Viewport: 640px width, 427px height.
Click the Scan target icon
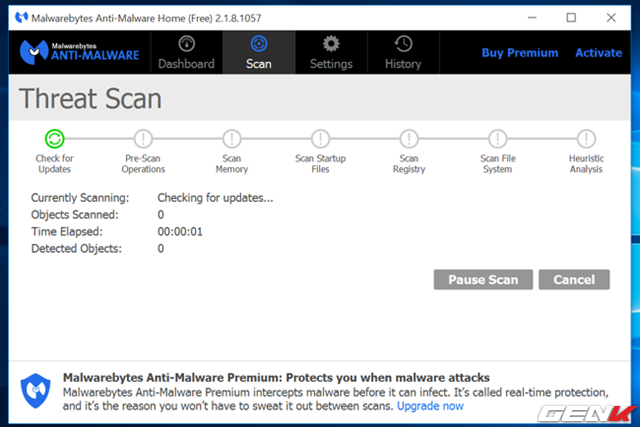259,44
